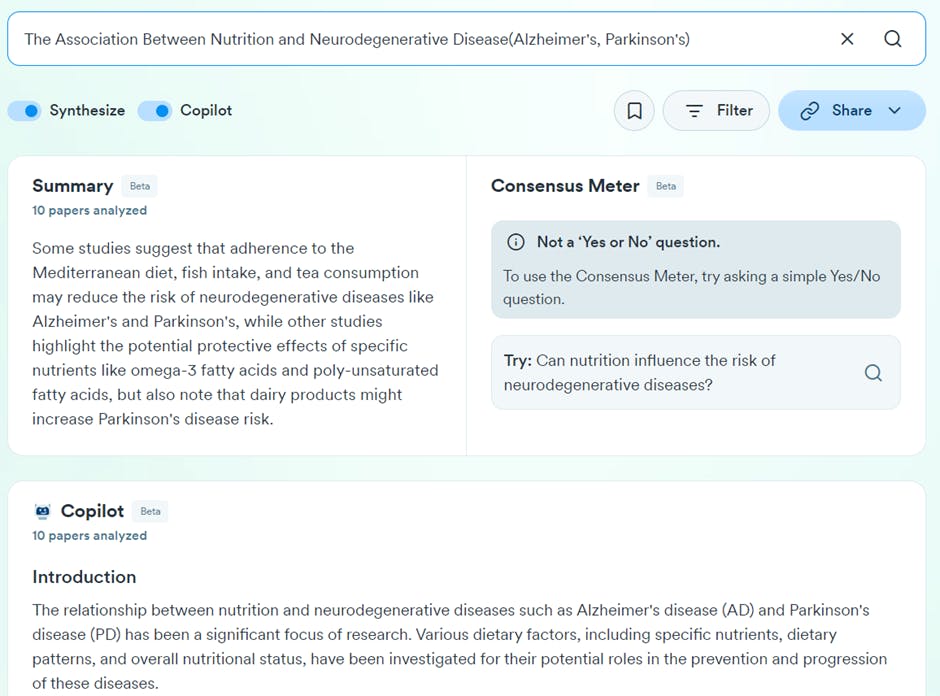This screenshot has width=940, height=696.
Task: Bookmark this search with the bookmark icon
Action: tap(634, 111)
